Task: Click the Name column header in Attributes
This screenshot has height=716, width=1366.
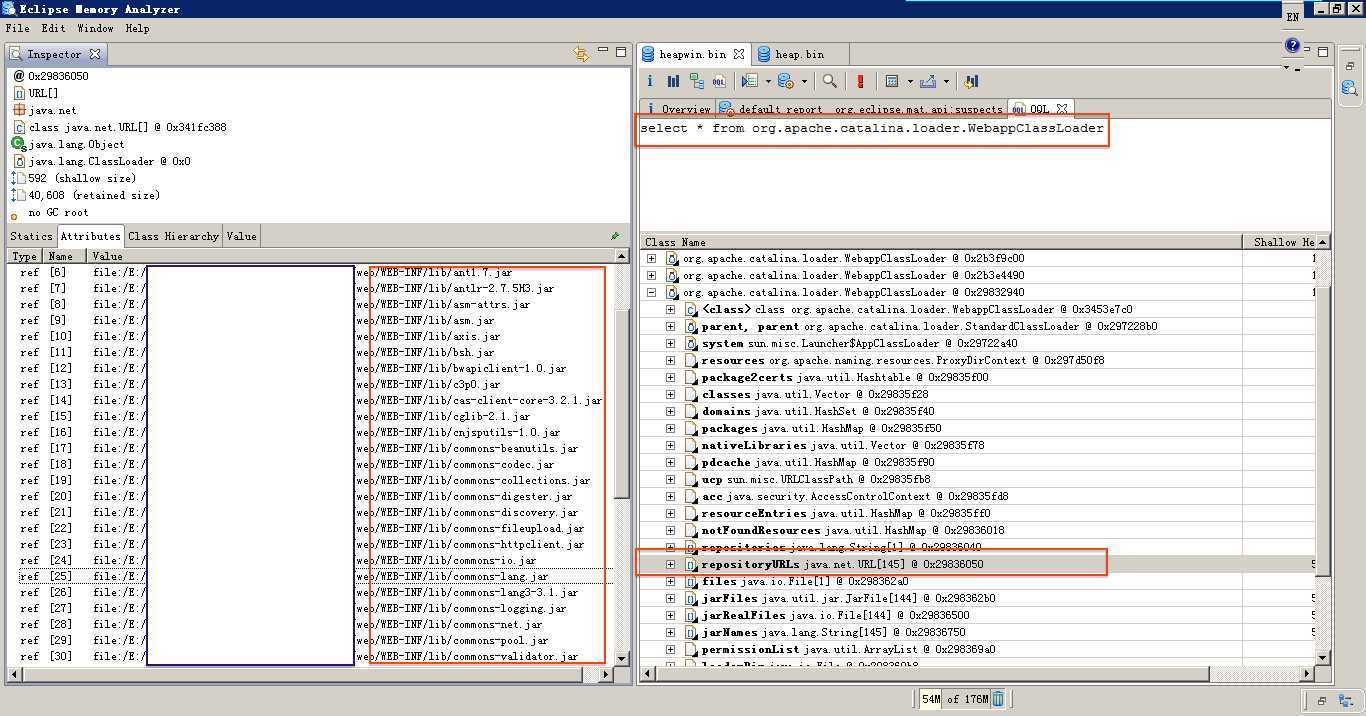Action: [x=65, y=256]
